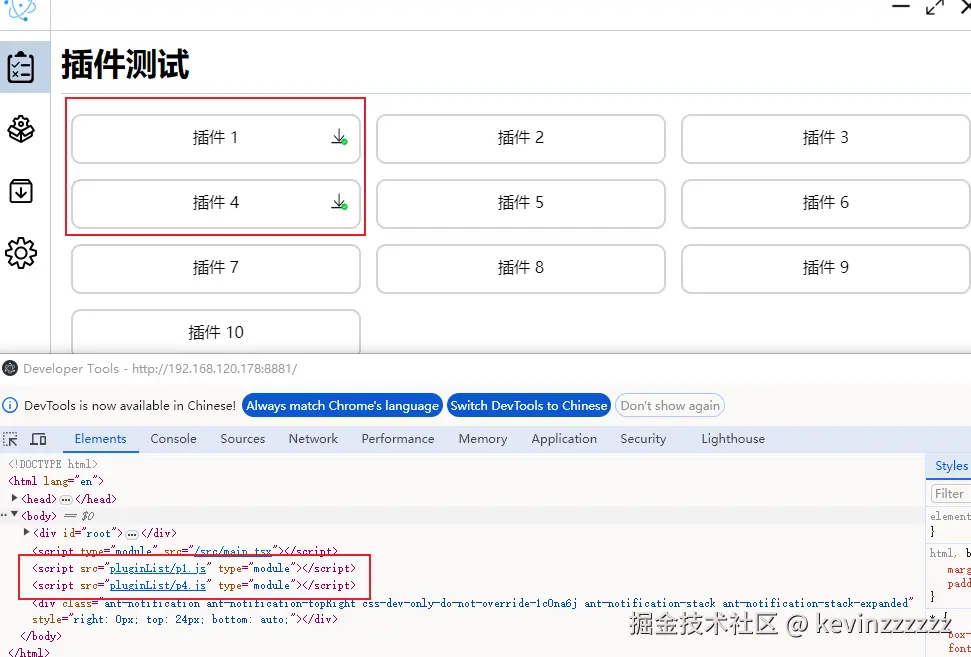
Task: Select the 插件 2 card
Action: pyautogui.click(x=521, y=139)
